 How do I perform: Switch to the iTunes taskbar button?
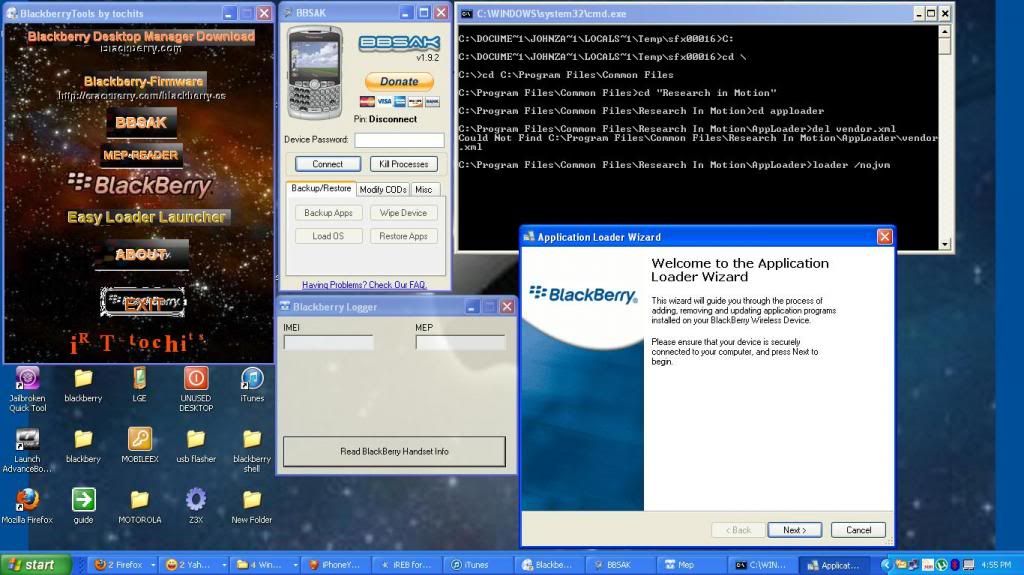click(477, 565)
